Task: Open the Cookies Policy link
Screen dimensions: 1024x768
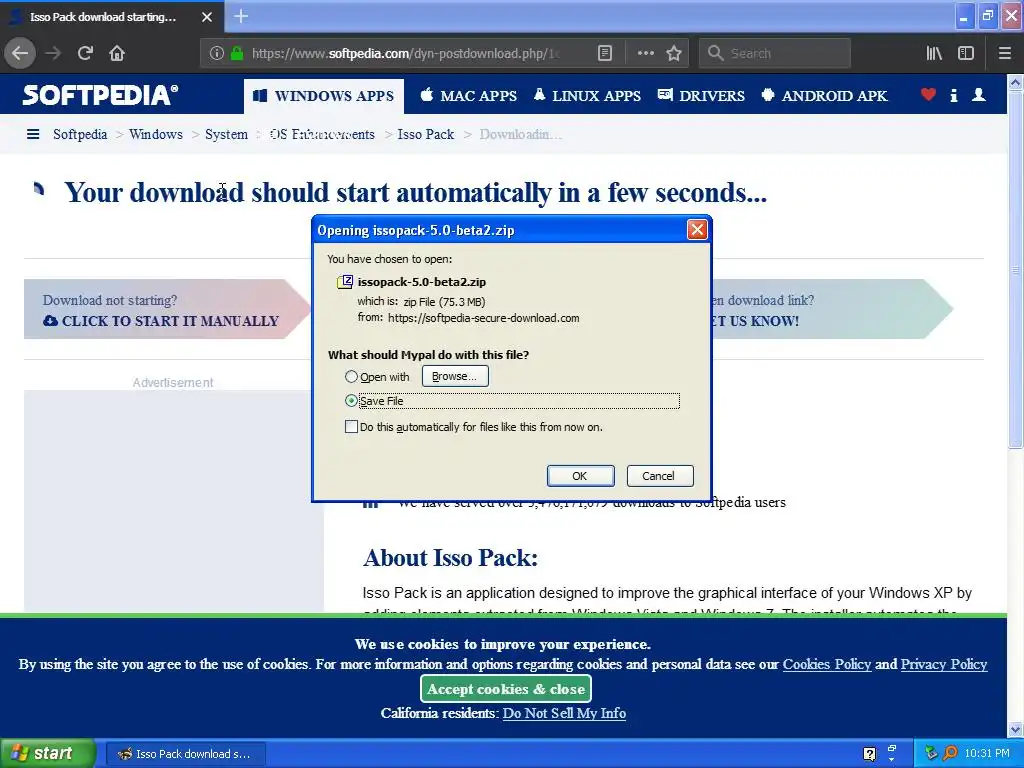Action: pyautogui.click(x=827, y=664)
